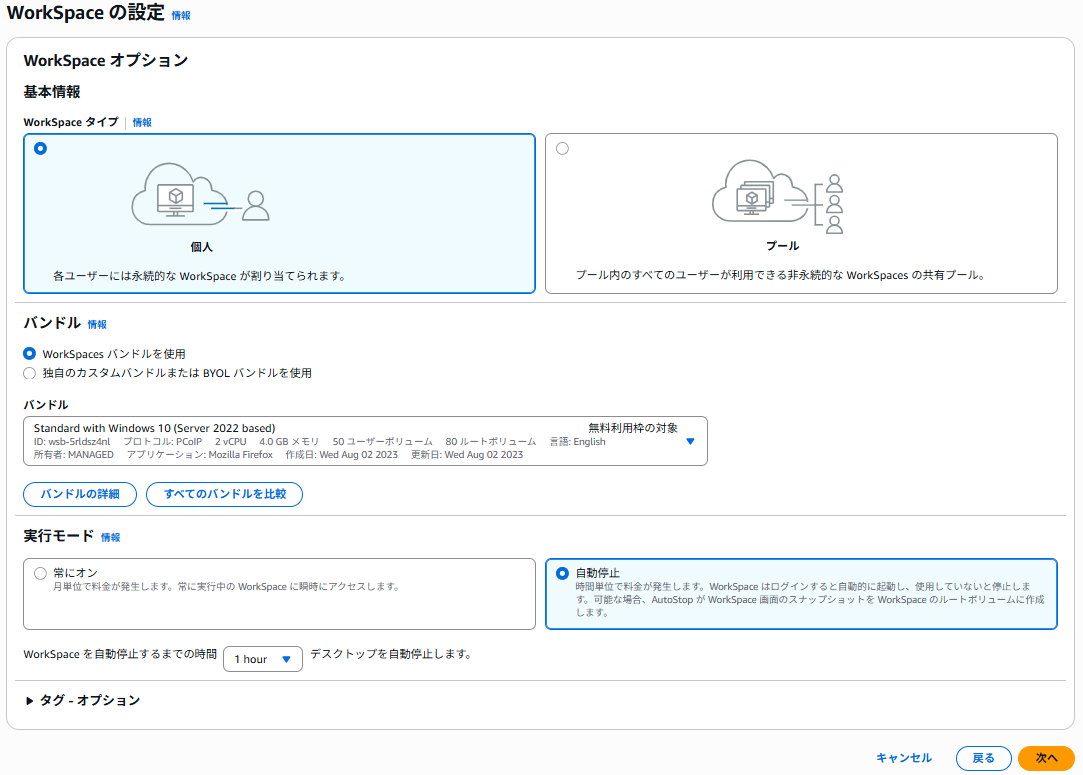1083x775 pixels.
Task: Click the bundle dropdown arrow icon
Action: pyautogui.click(x=690, y=441)
